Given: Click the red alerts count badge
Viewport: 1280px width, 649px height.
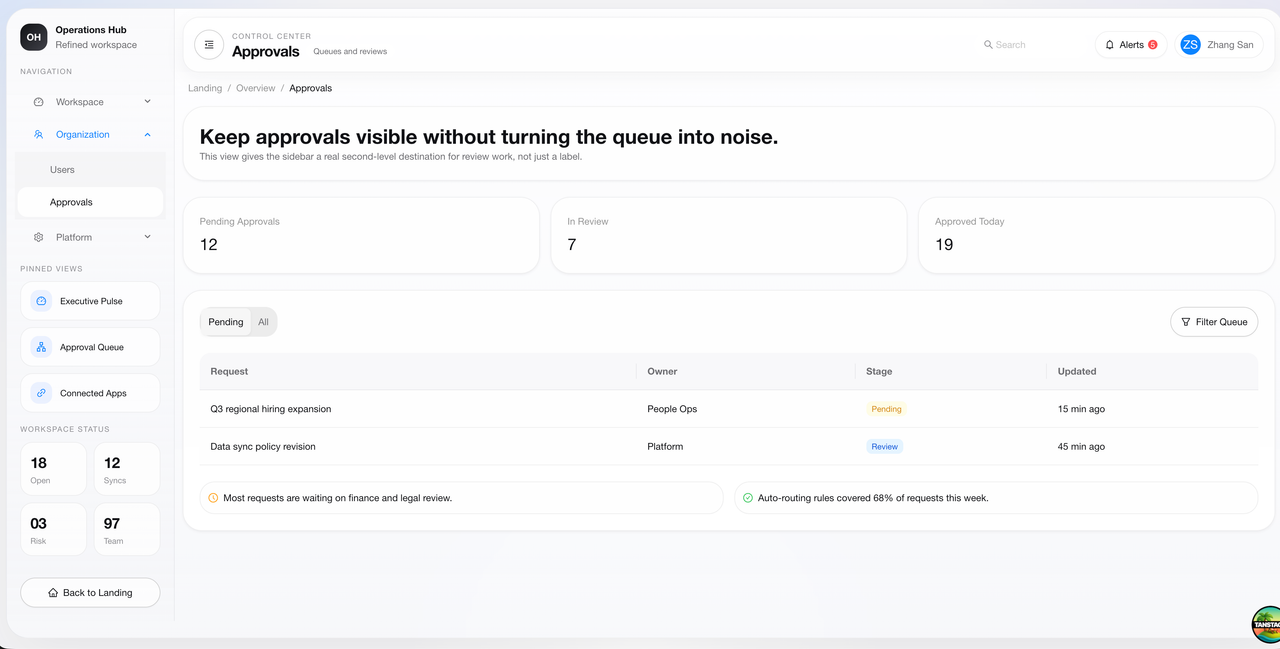Looking at the screenshot, I should coord(1153,45).
